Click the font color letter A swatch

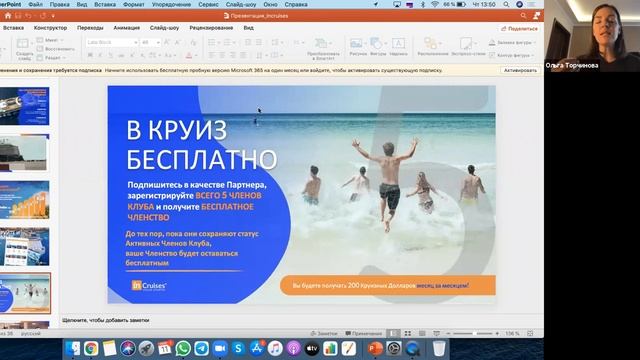pyautogui.click(x=189, y=56)
